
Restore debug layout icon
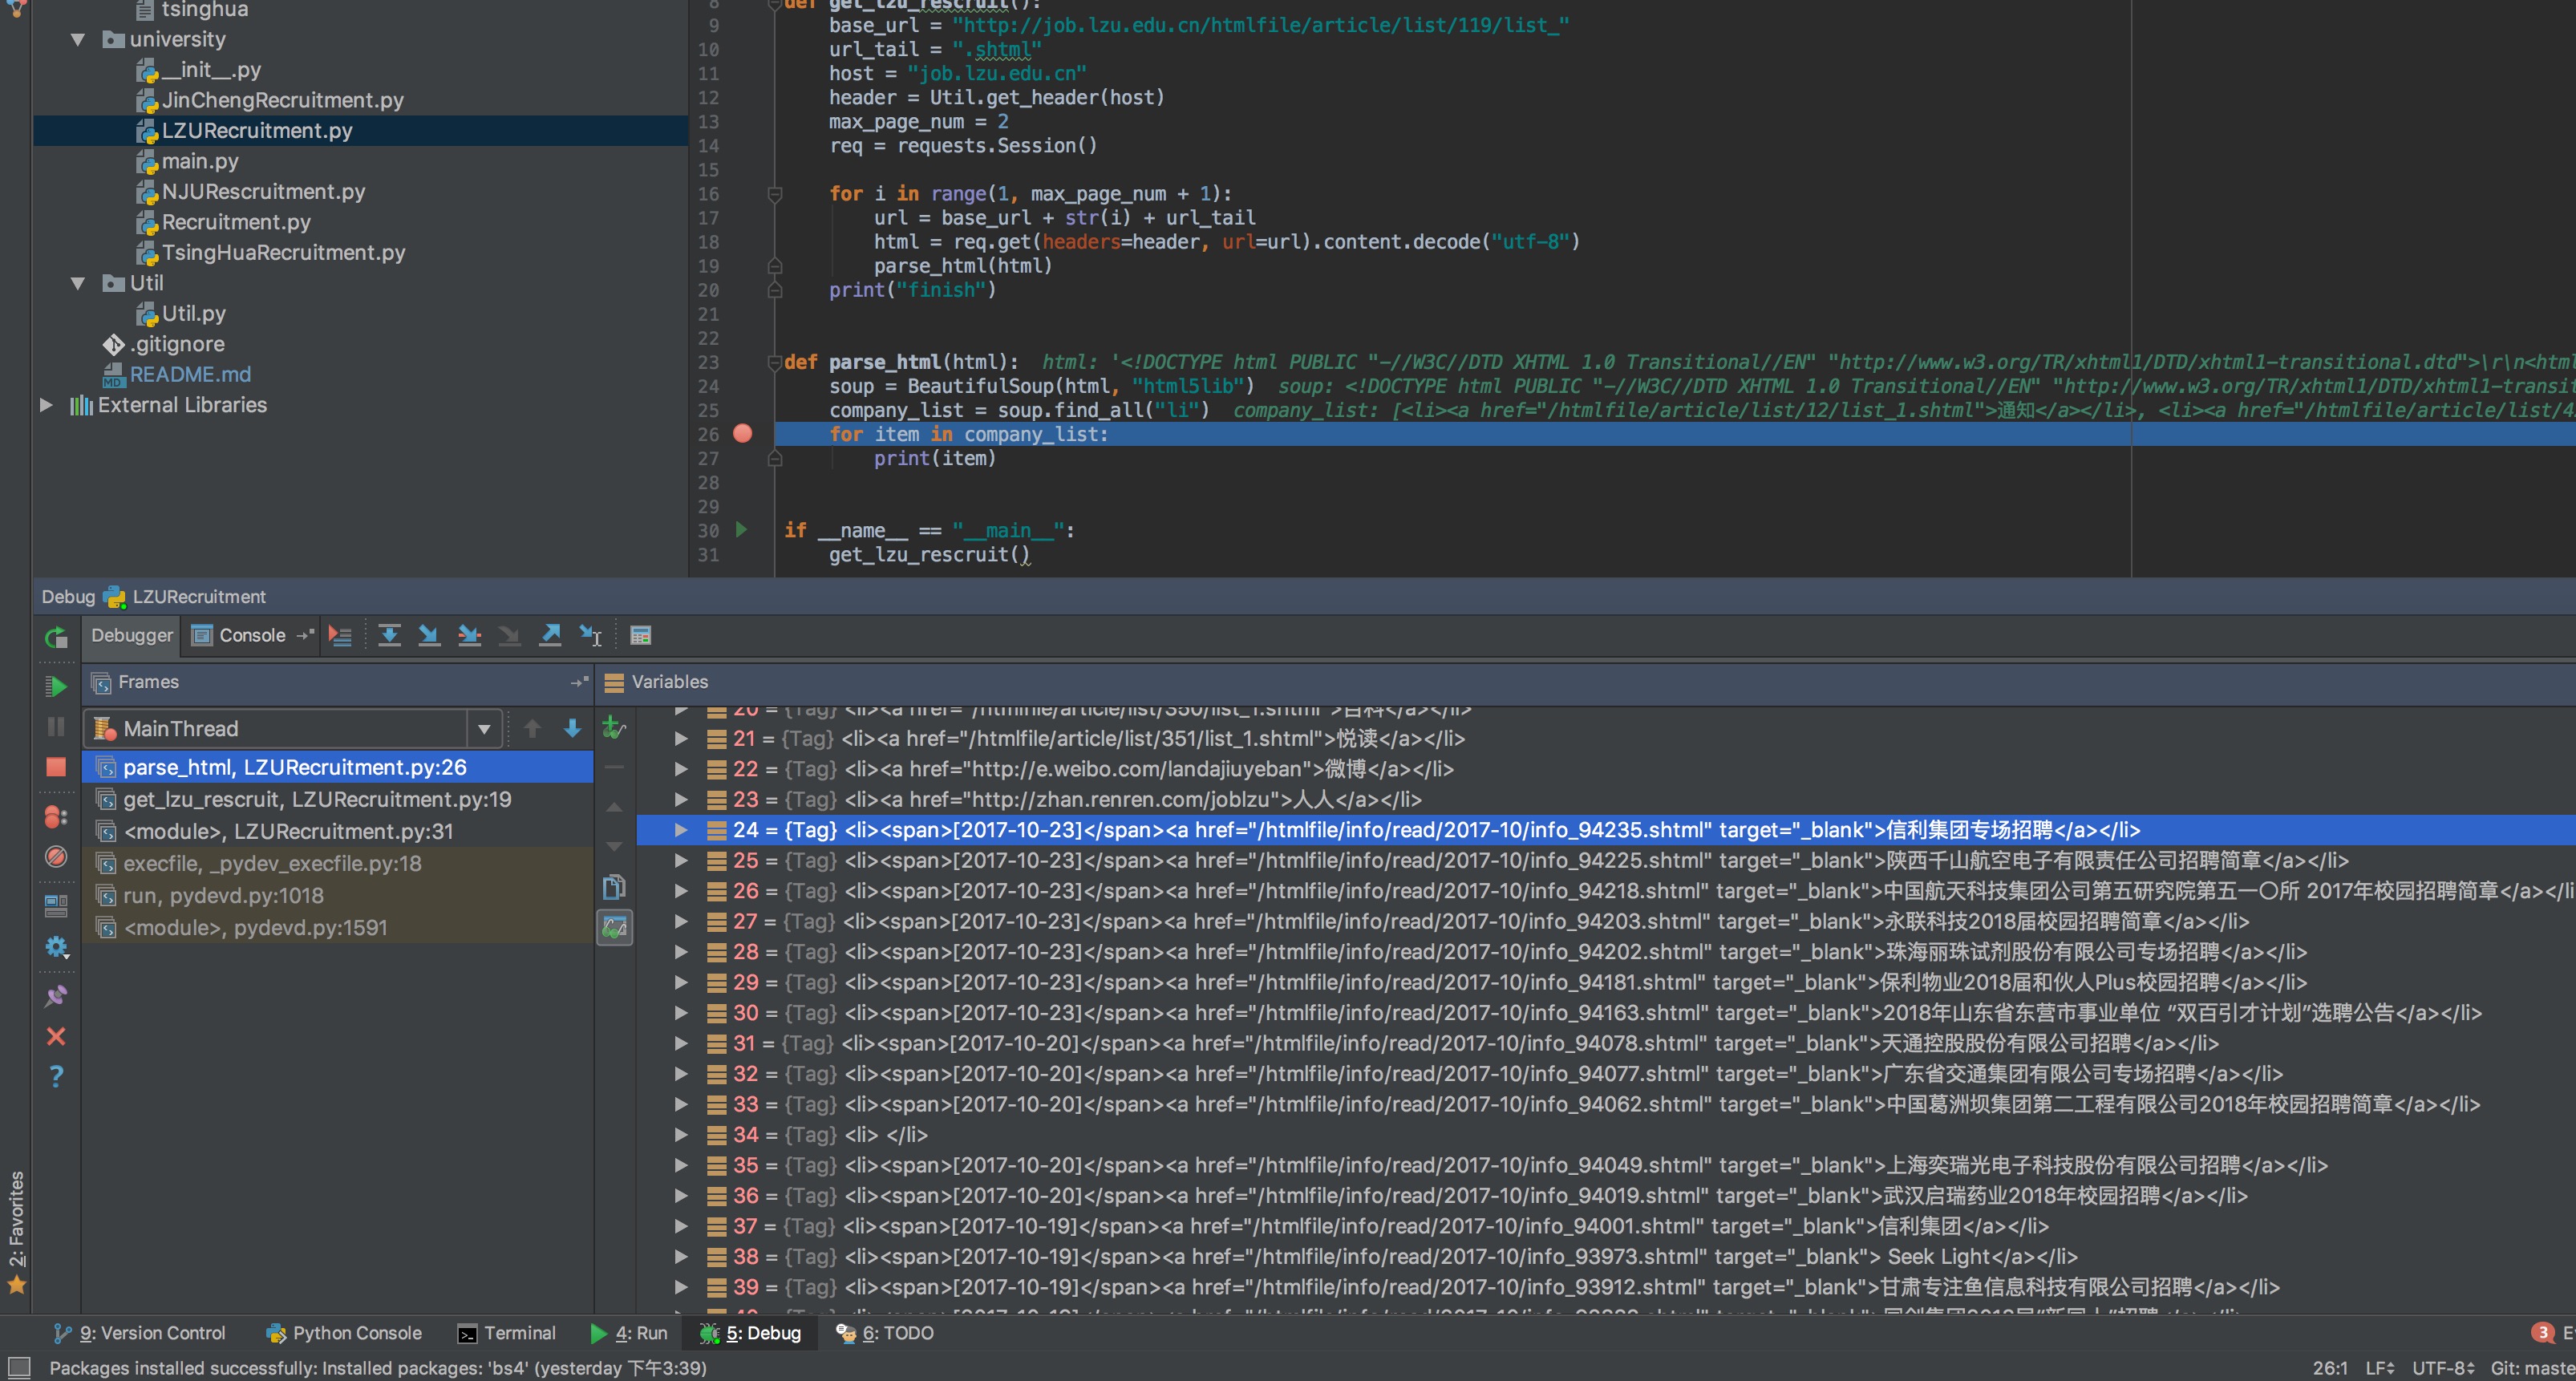(x=56, y=906)
